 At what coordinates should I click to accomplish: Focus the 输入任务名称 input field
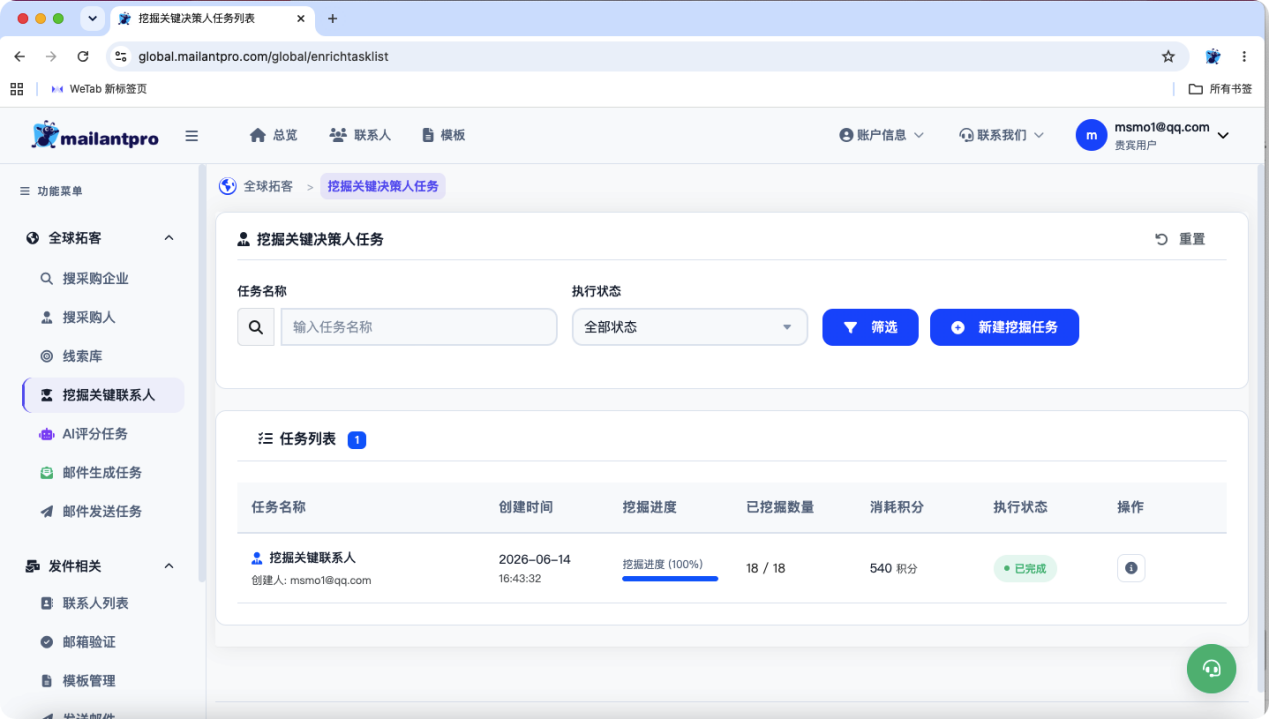[x=419, y=327]
